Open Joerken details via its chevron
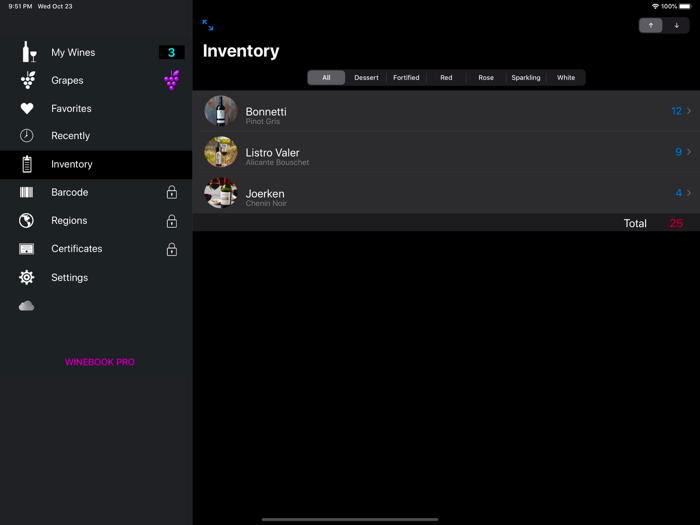The height and width of the screenshot is (525, 700). pos(689,193)
